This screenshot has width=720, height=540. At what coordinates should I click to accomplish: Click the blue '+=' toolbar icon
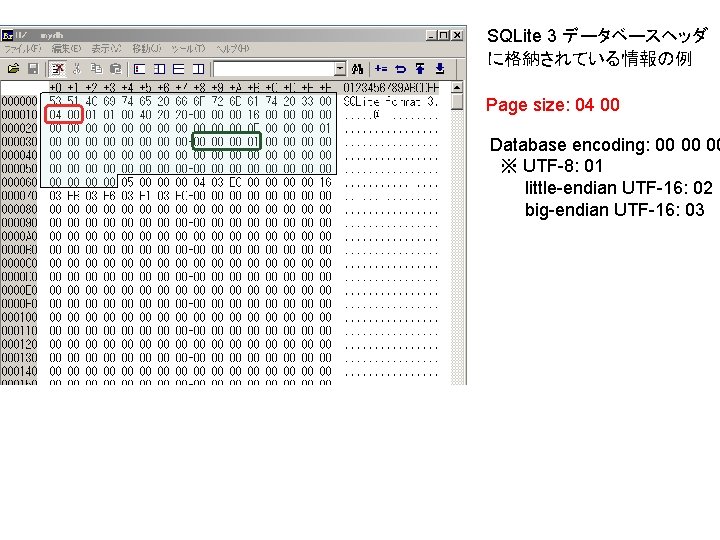point(381,69)
